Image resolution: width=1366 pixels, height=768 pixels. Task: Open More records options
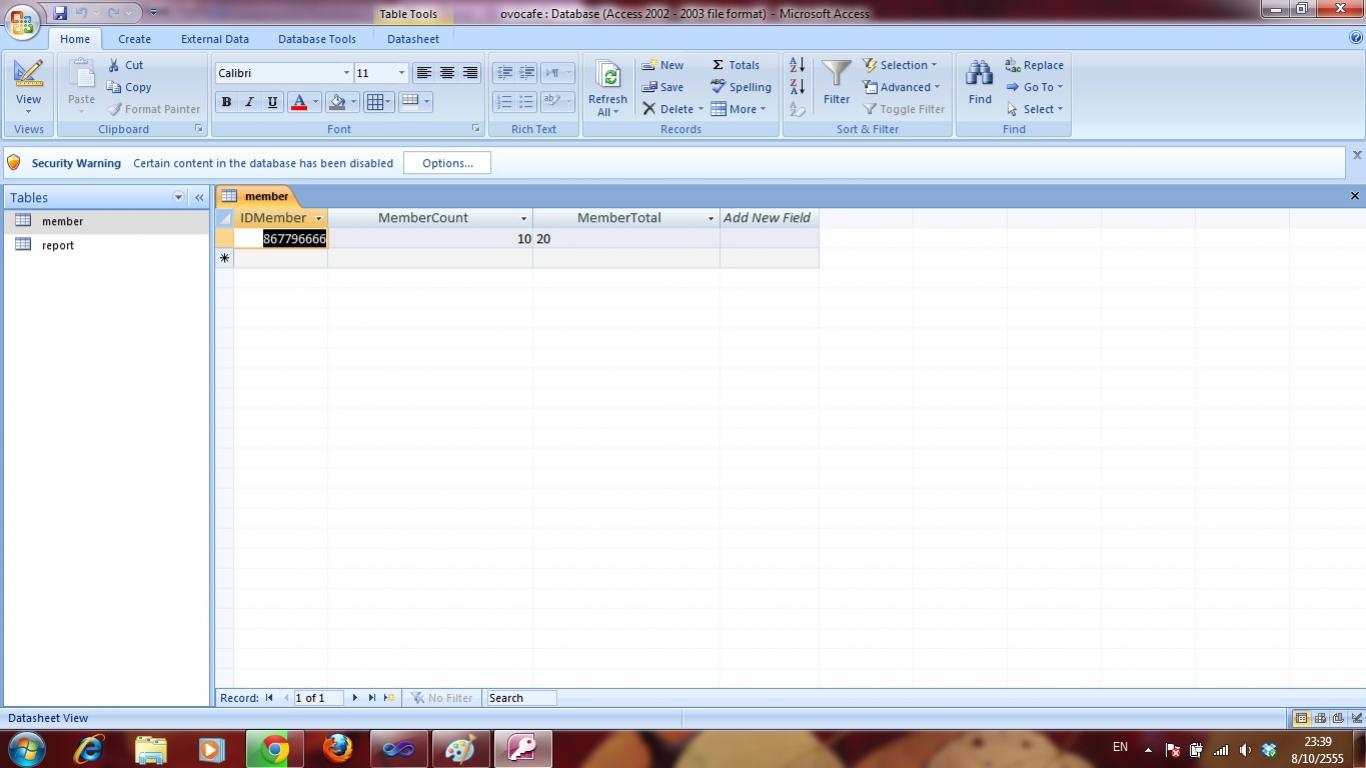(x=739, y=109)
